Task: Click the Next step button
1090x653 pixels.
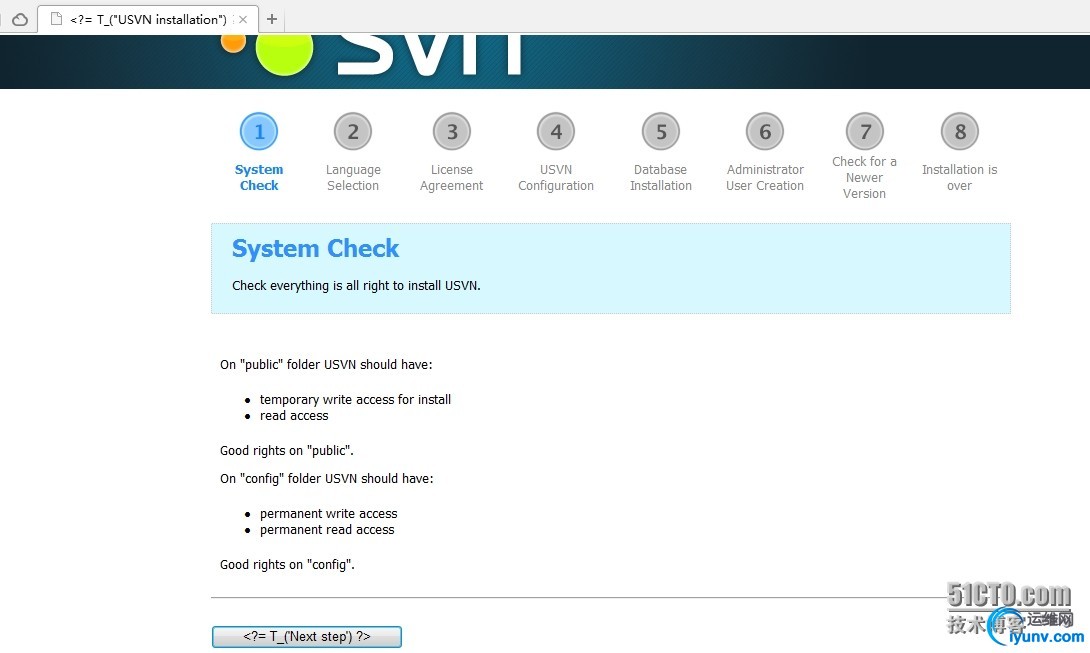Action: tap(307, 636)
